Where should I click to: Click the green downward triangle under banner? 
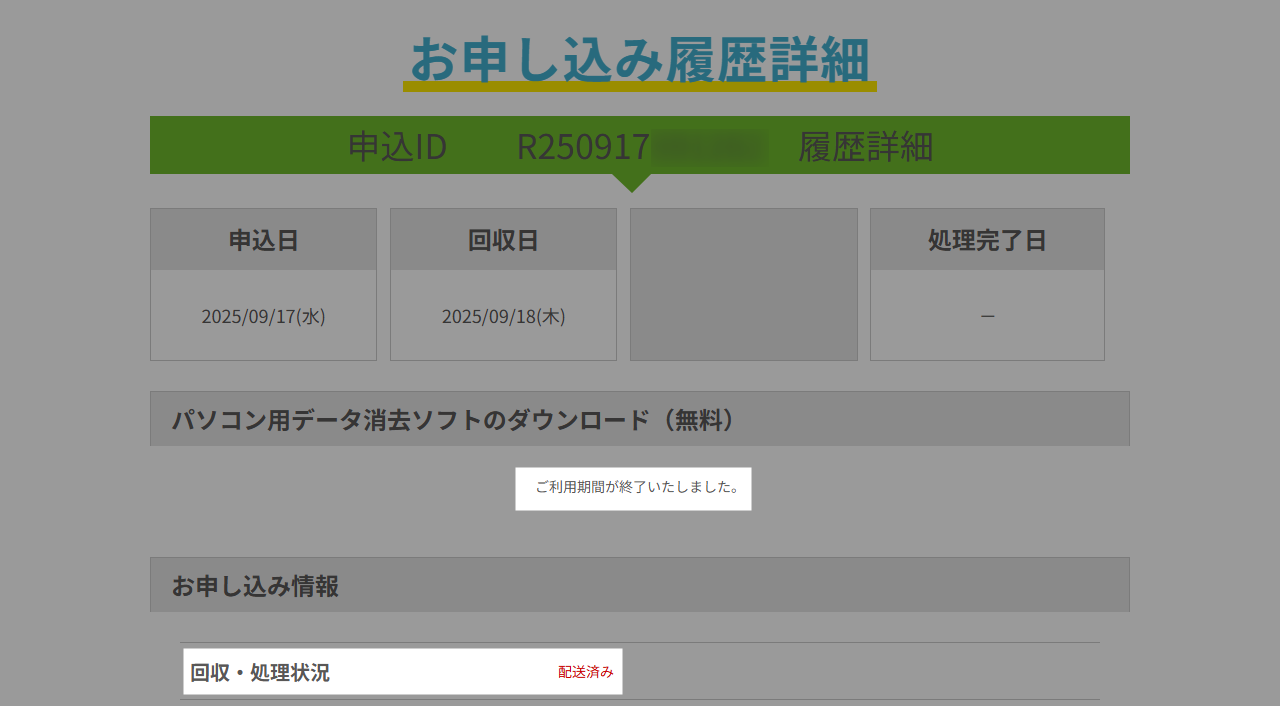coord(631,182)
